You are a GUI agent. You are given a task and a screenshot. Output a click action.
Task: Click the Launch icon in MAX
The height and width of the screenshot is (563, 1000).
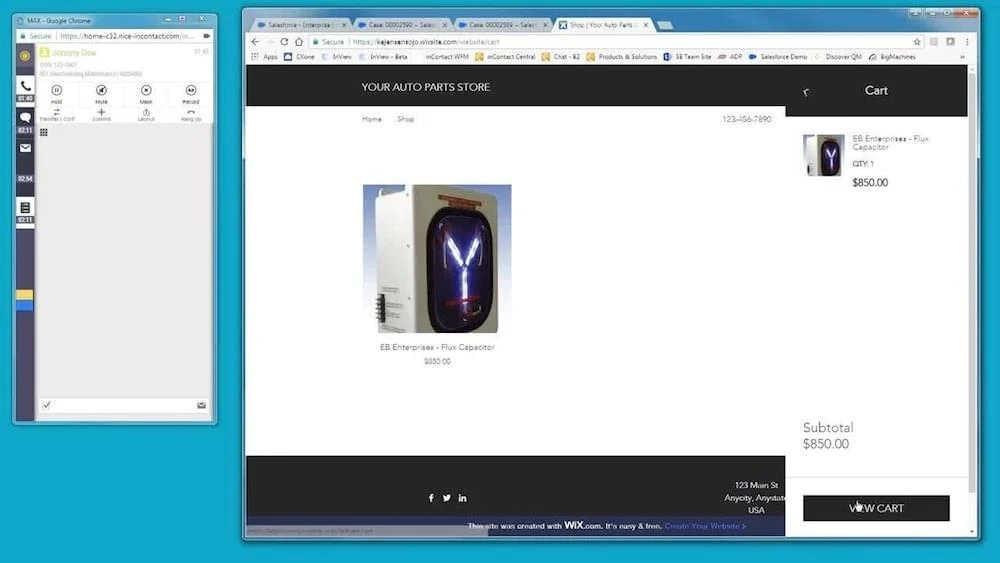pyautogui.click(x=146, y=115)
